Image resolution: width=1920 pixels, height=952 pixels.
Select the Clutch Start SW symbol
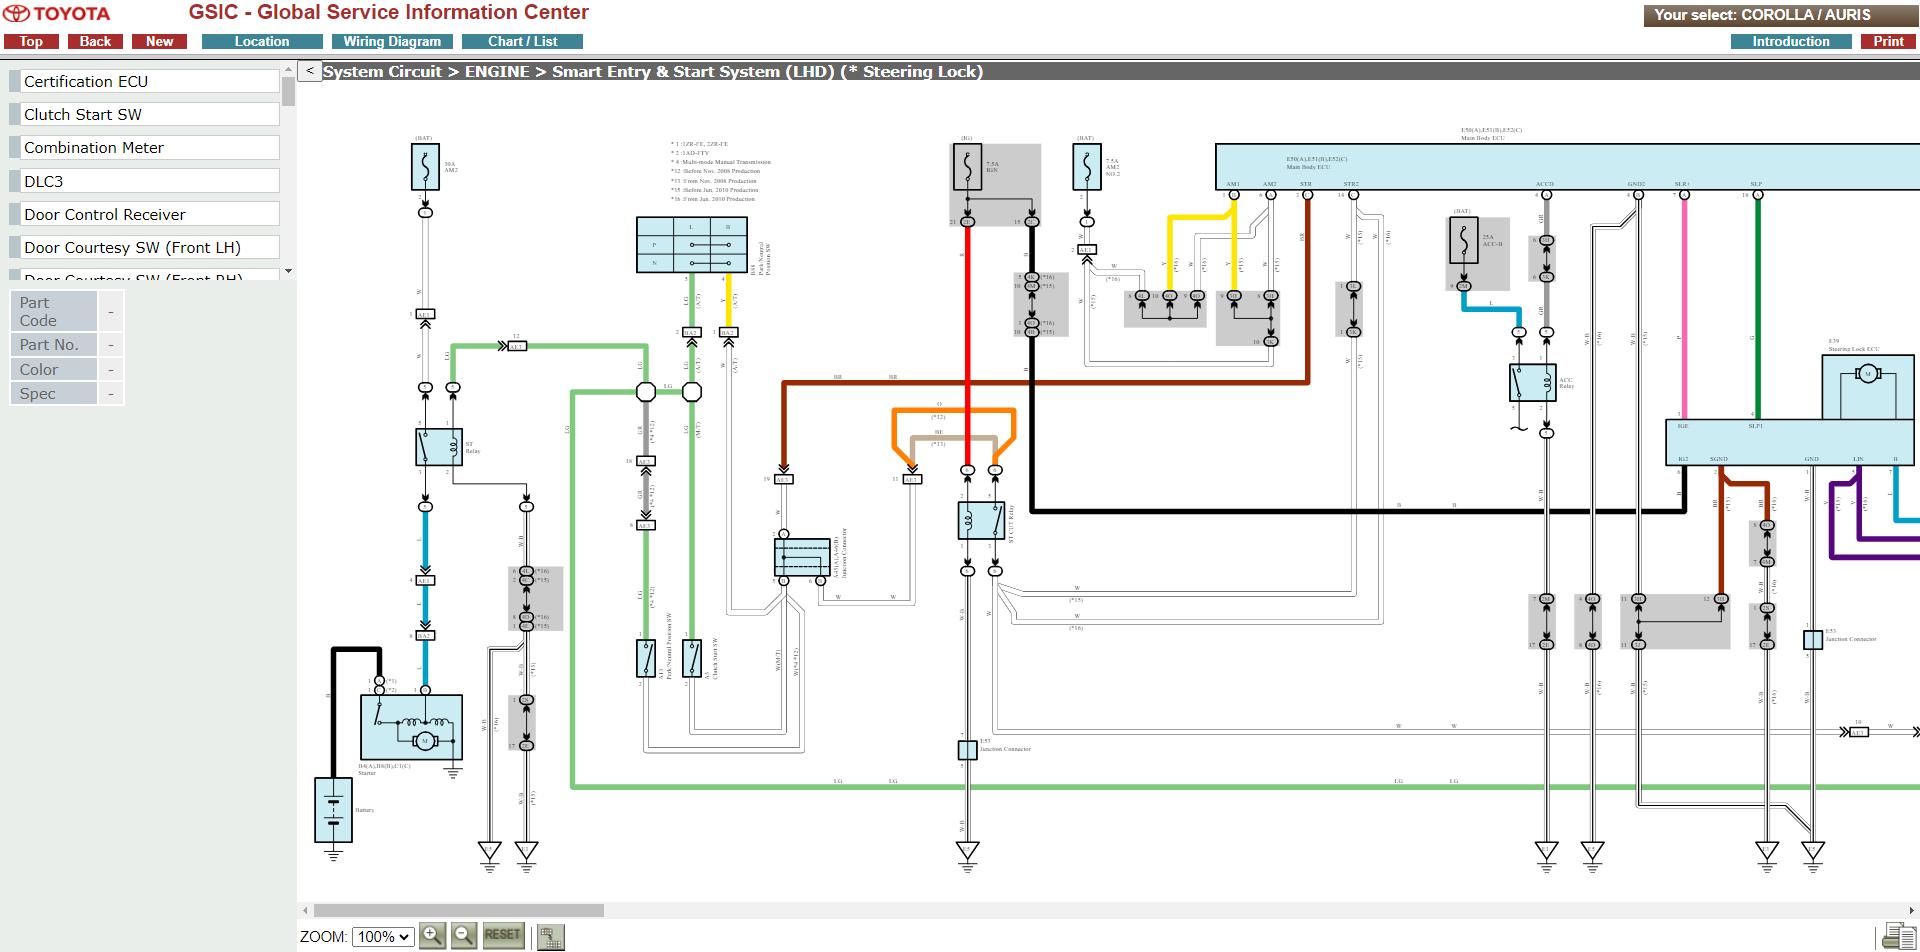(691, 659)
